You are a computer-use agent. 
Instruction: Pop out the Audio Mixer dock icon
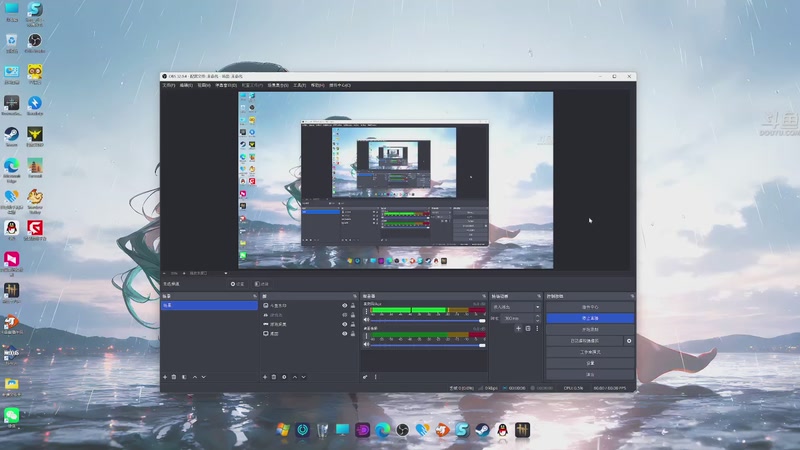[484, 296]
